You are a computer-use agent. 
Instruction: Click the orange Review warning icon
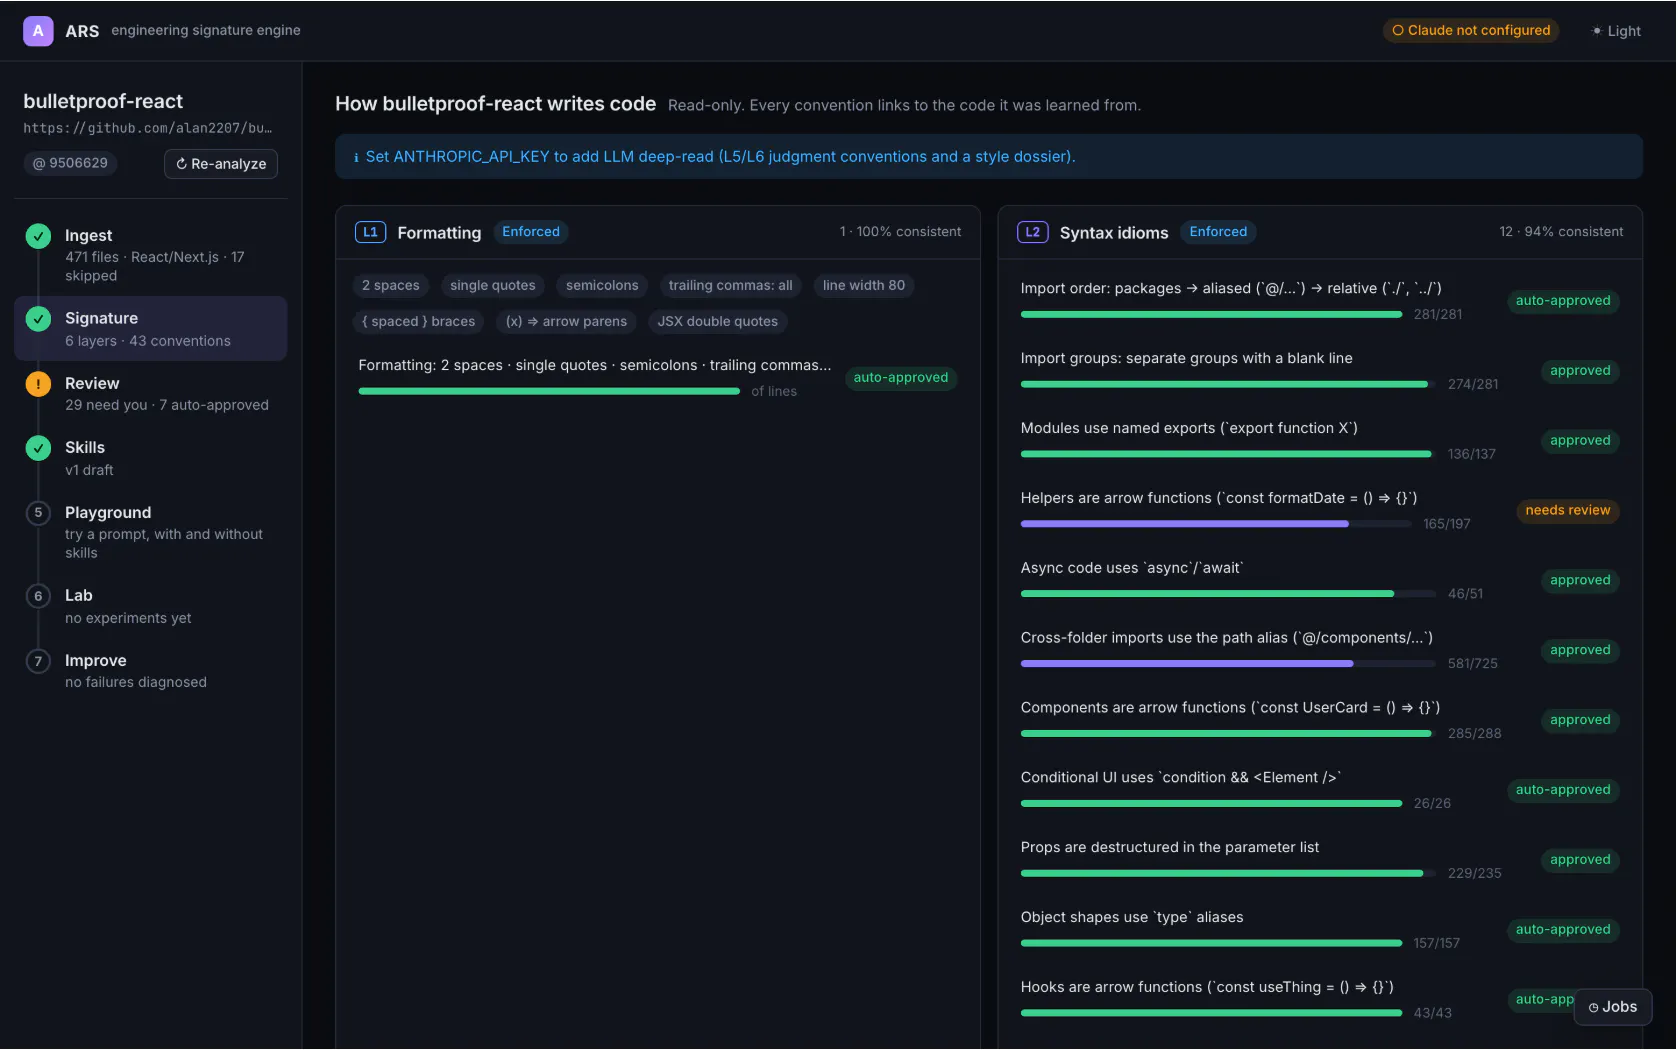[38, 384]
